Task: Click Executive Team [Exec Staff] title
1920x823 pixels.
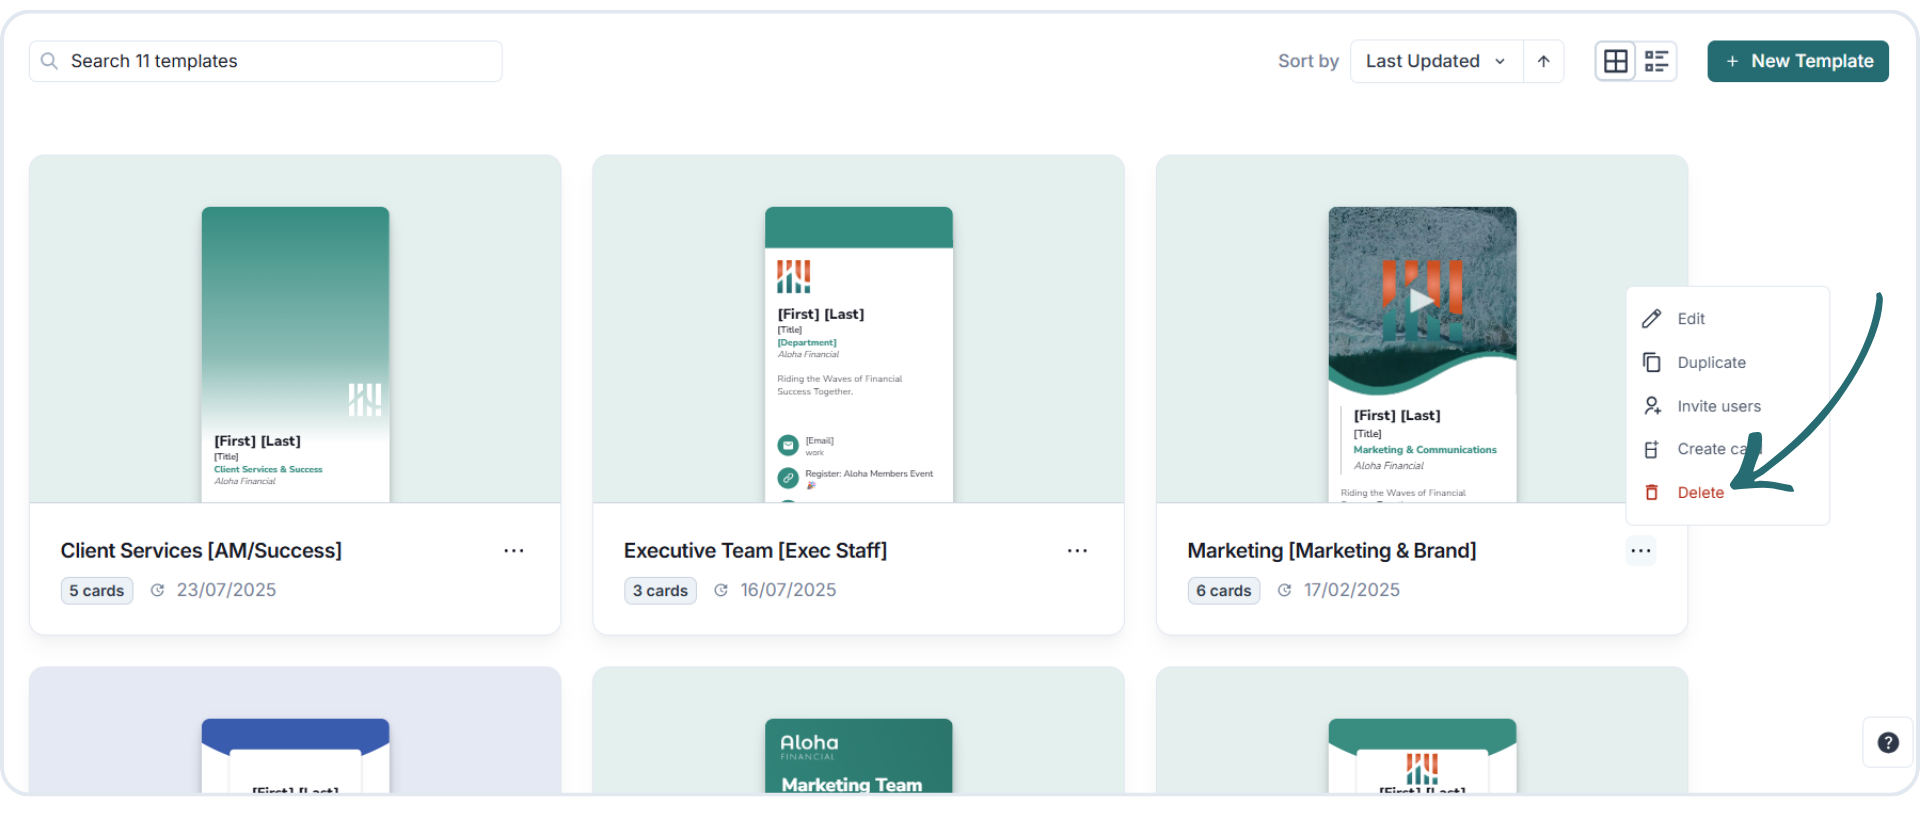Action: coord(755,551)
